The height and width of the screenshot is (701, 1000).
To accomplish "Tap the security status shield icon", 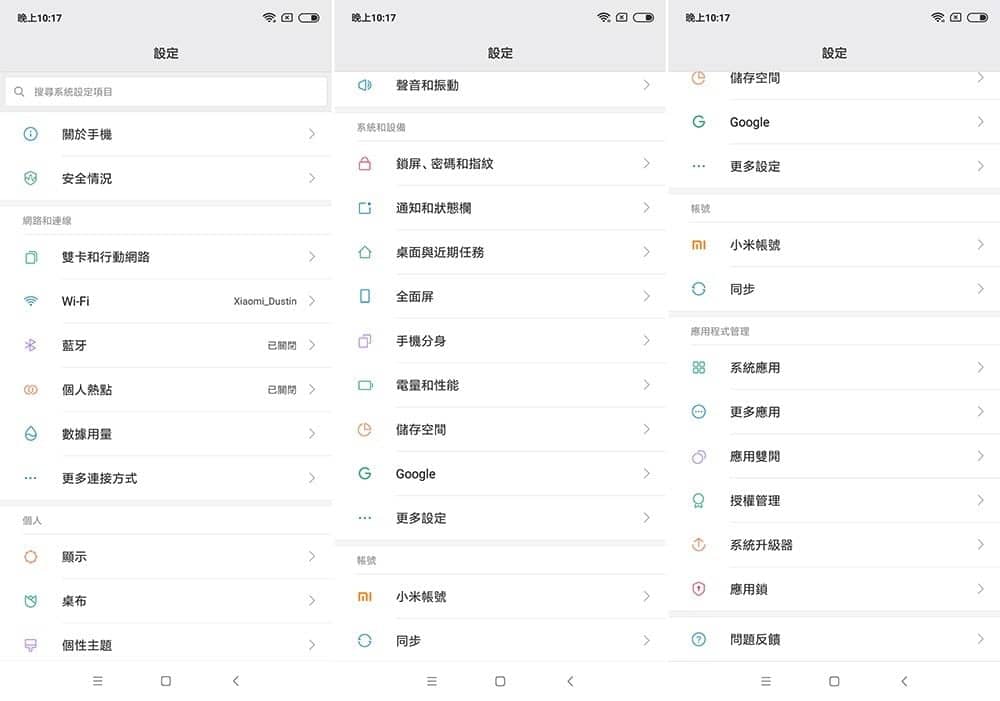I will pyautogui.click(x=31, y=178).
